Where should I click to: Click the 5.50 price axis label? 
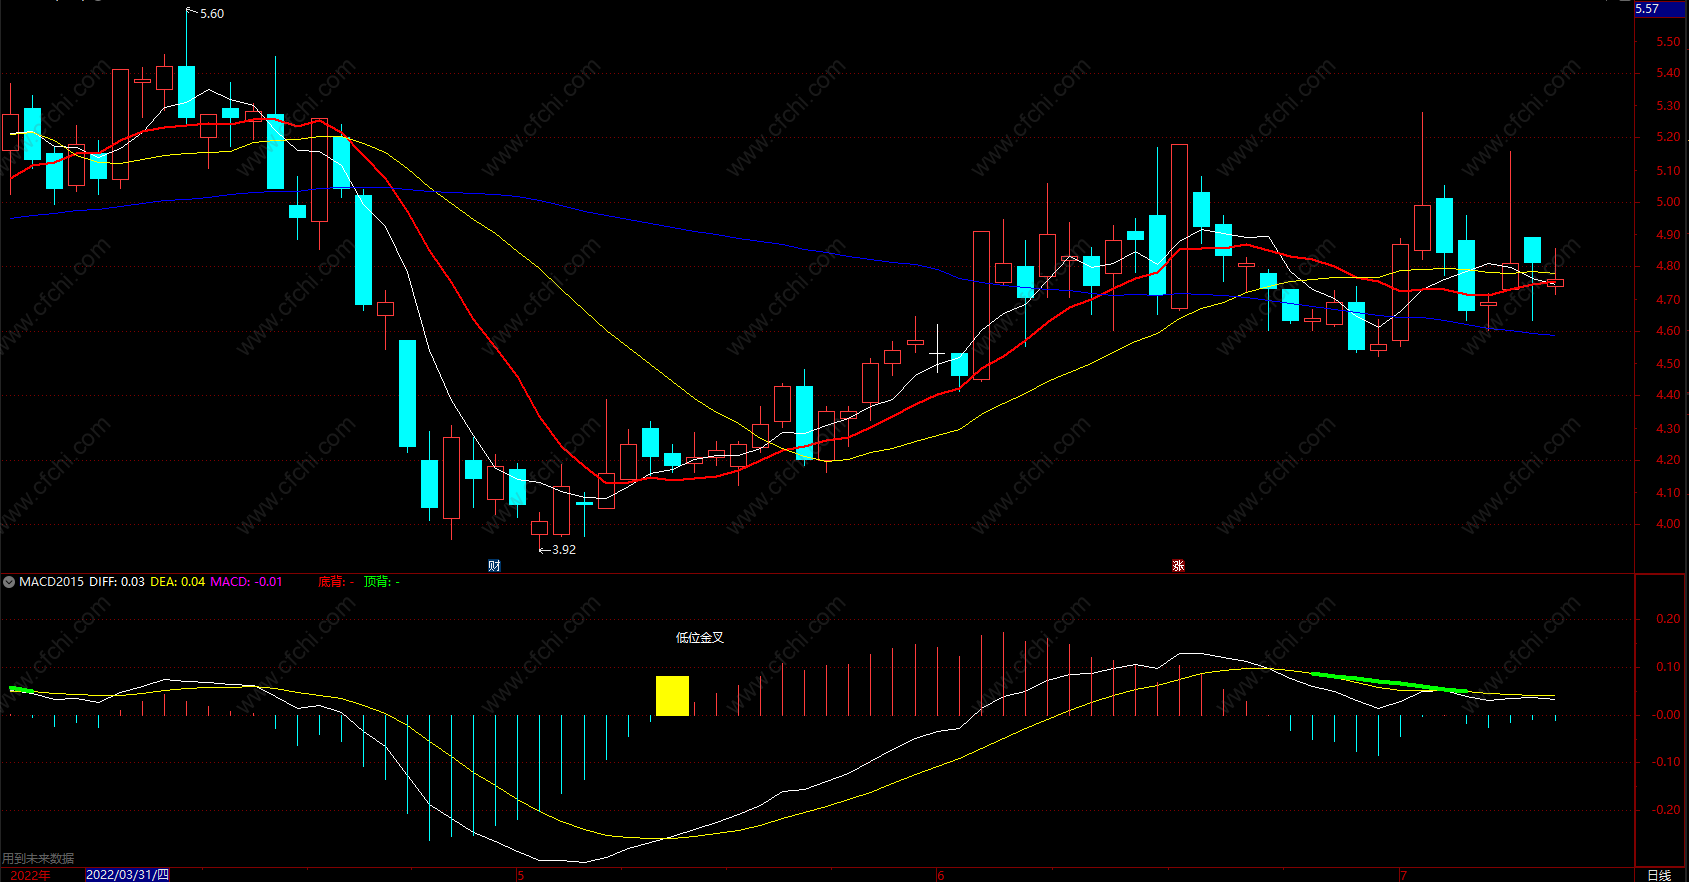(x=1668, y=42)
